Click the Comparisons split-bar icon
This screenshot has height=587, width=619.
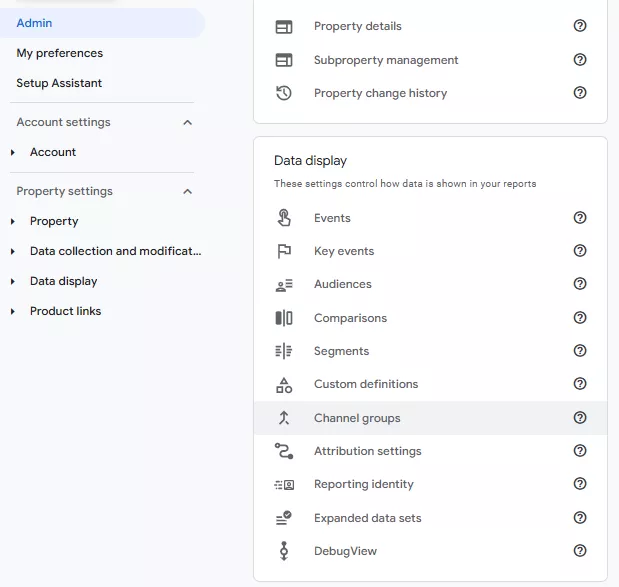[x=284, y=318]
